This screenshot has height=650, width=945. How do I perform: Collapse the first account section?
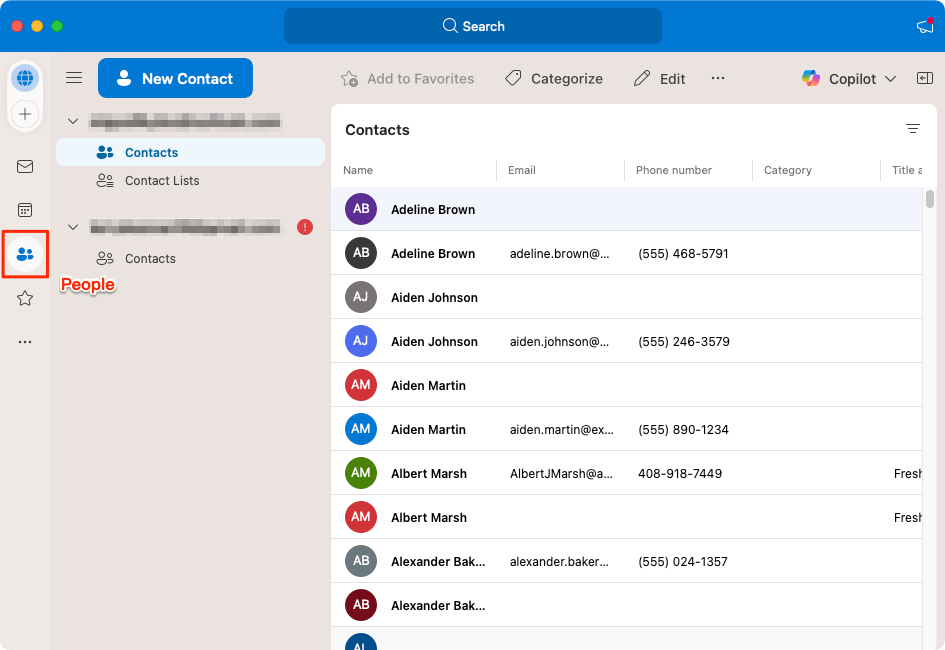tap(73, 120)
